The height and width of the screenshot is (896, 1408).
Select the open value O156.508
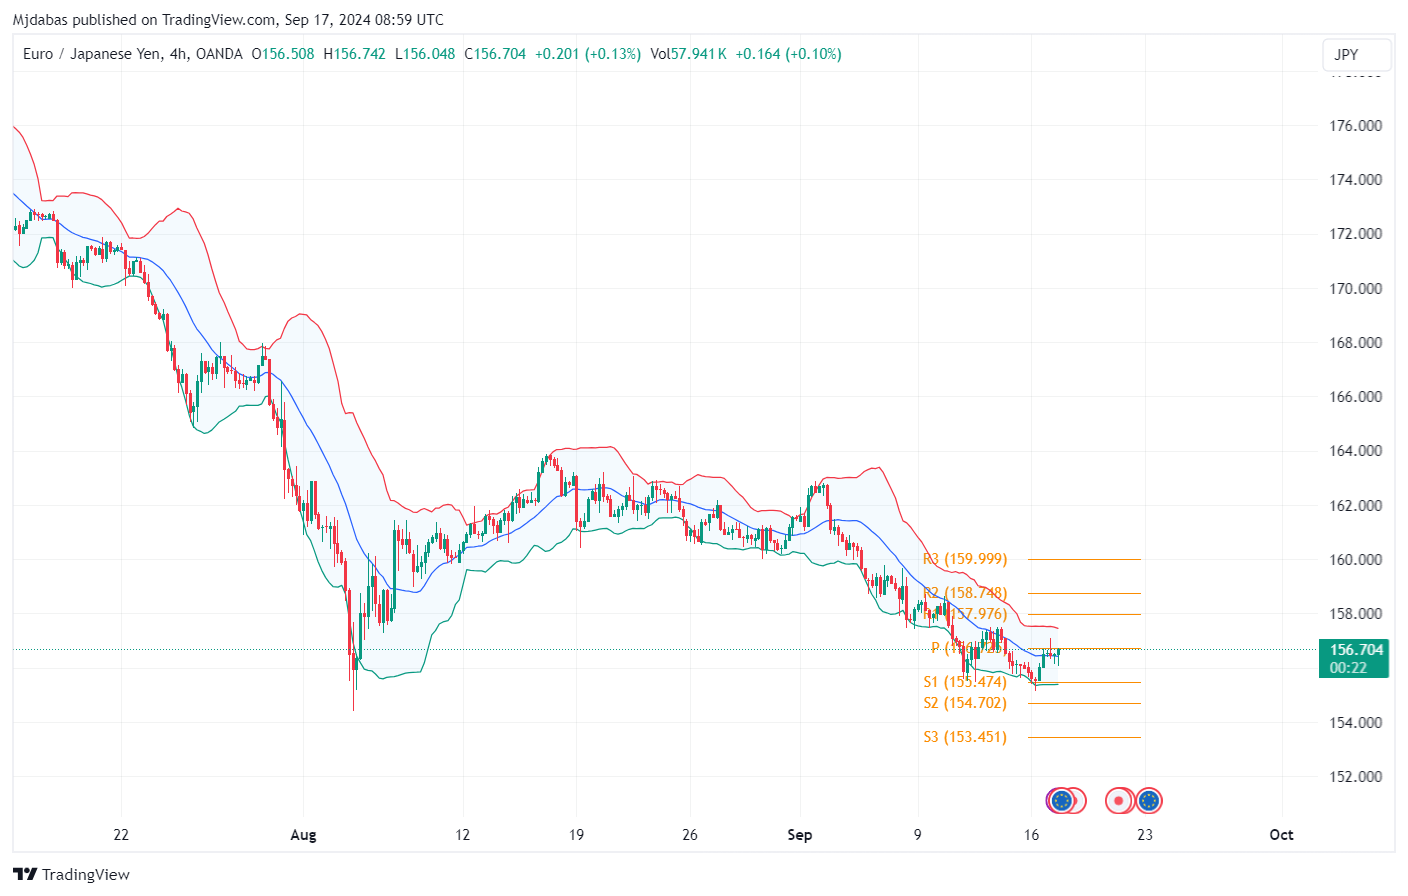[x=282, y=54]
